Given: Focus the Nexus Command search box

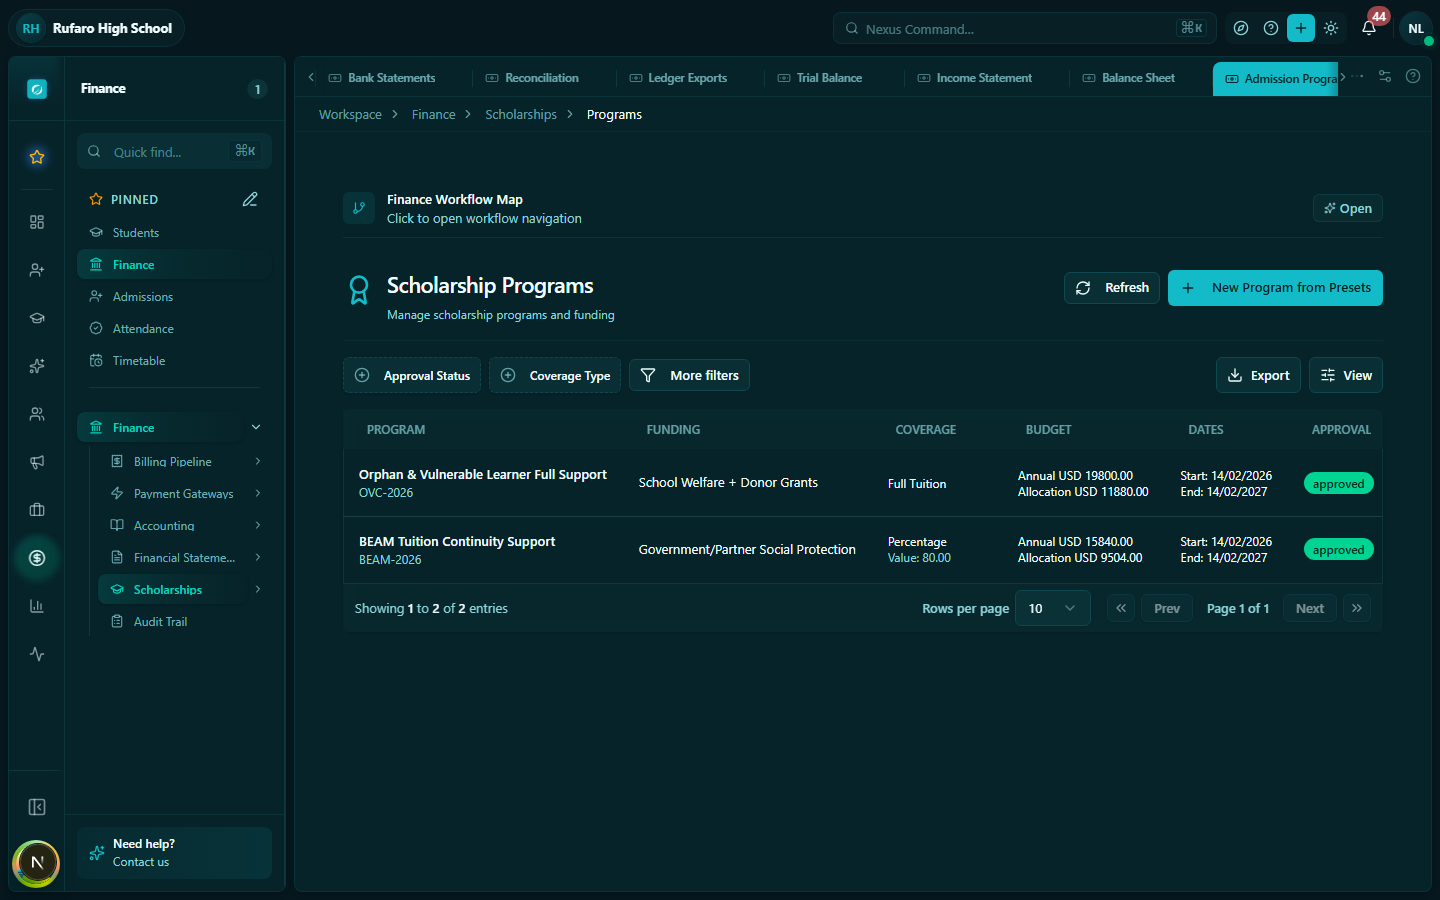Looking at the screenshot, I should (x=1025, y=28).
